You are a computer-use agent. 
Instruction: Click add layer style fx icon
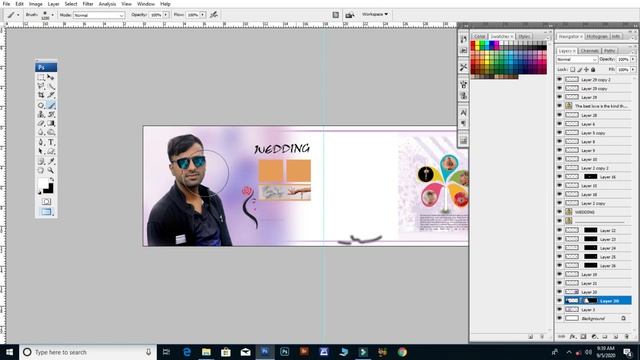coord(572,337)
